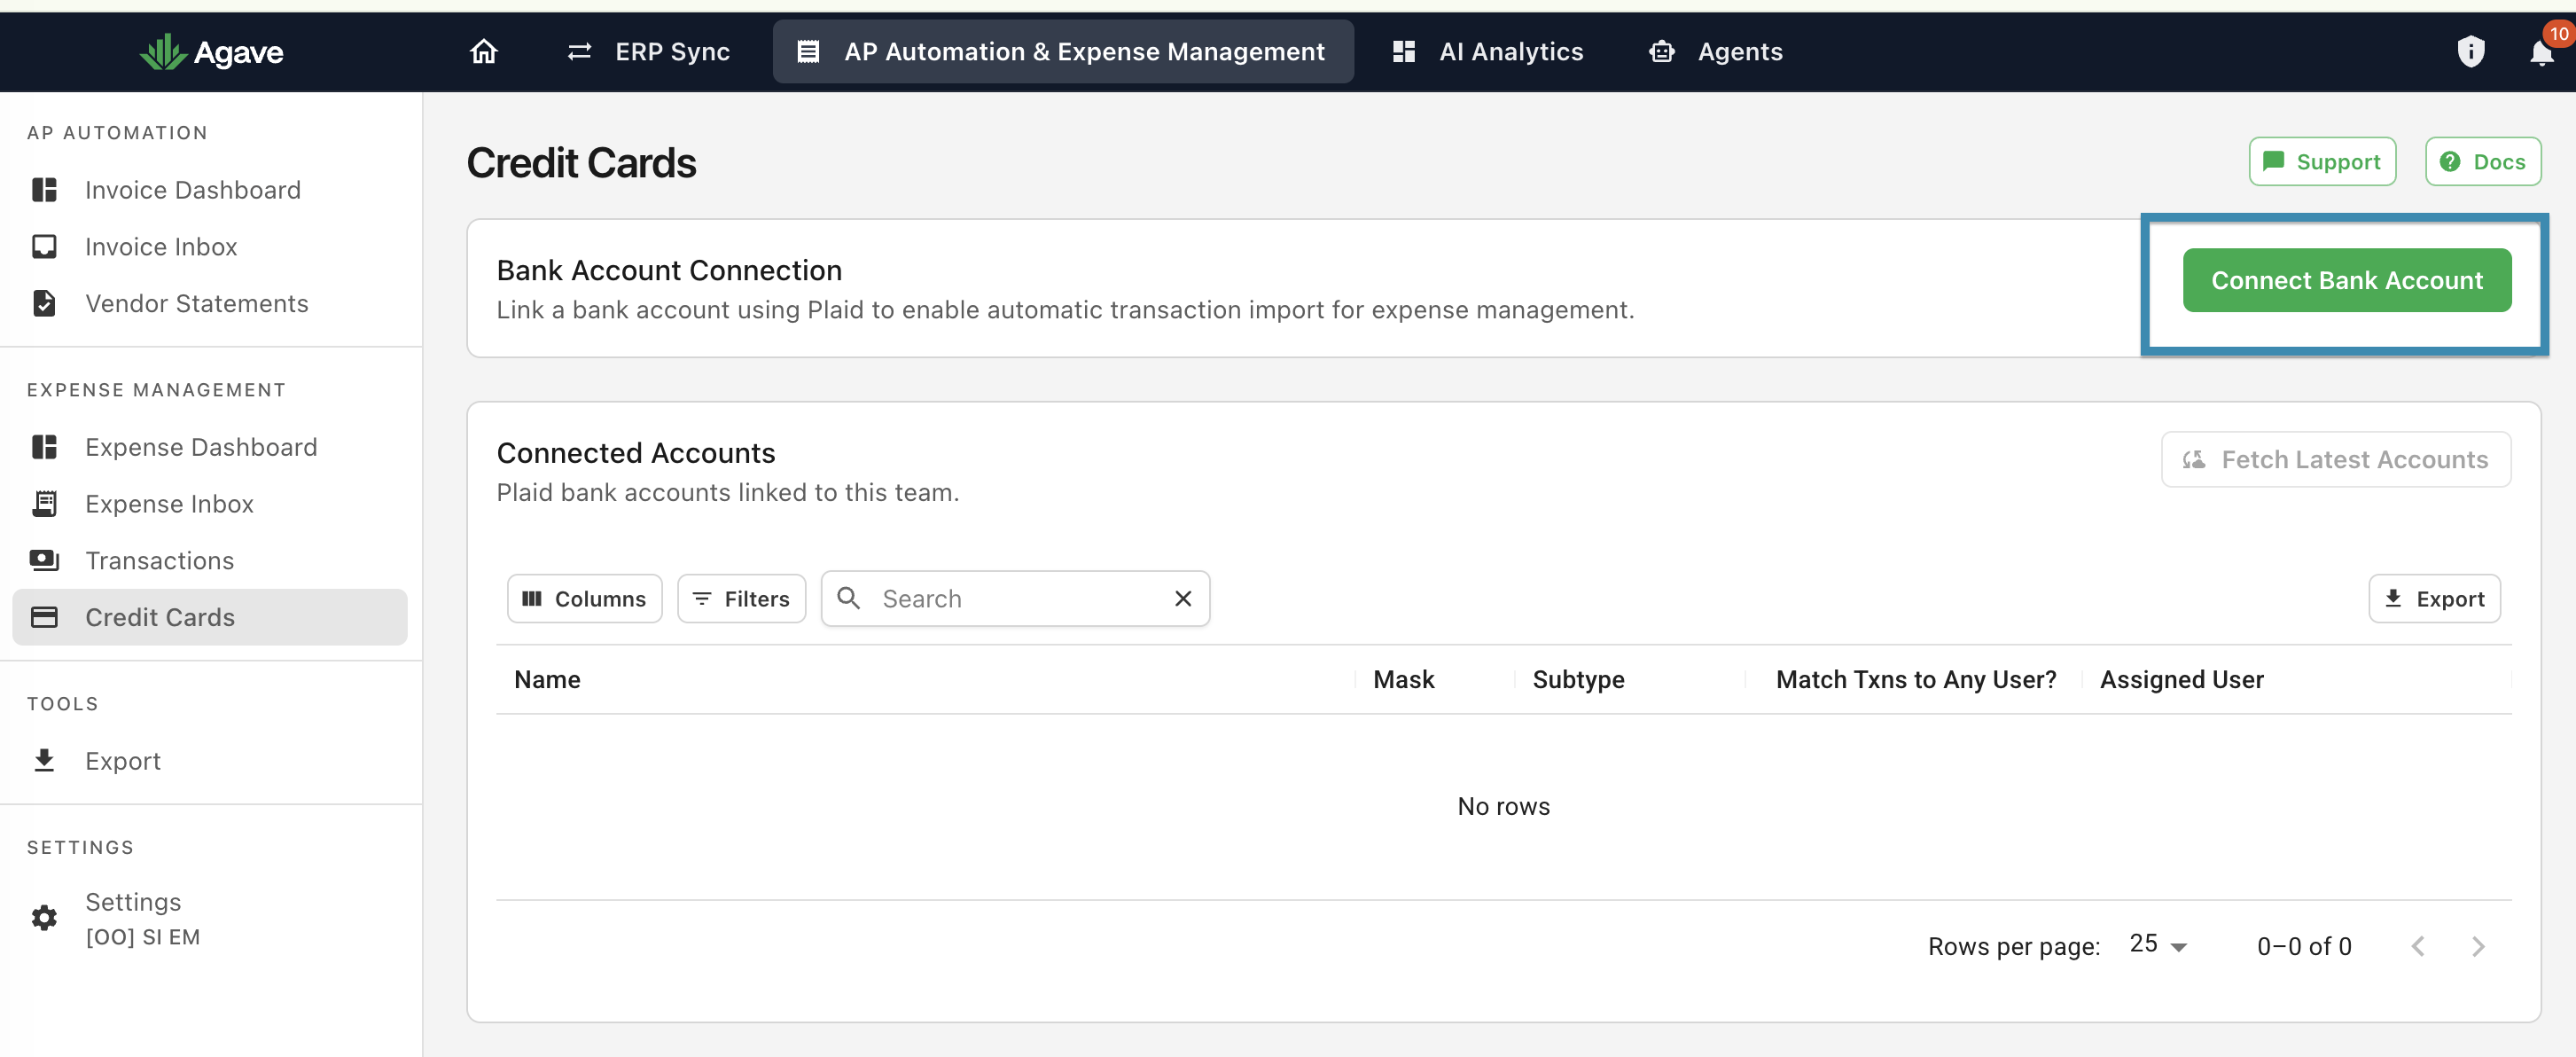Clear the search field with X
The image size is (2576, 1057).
tap(1183, 598)
